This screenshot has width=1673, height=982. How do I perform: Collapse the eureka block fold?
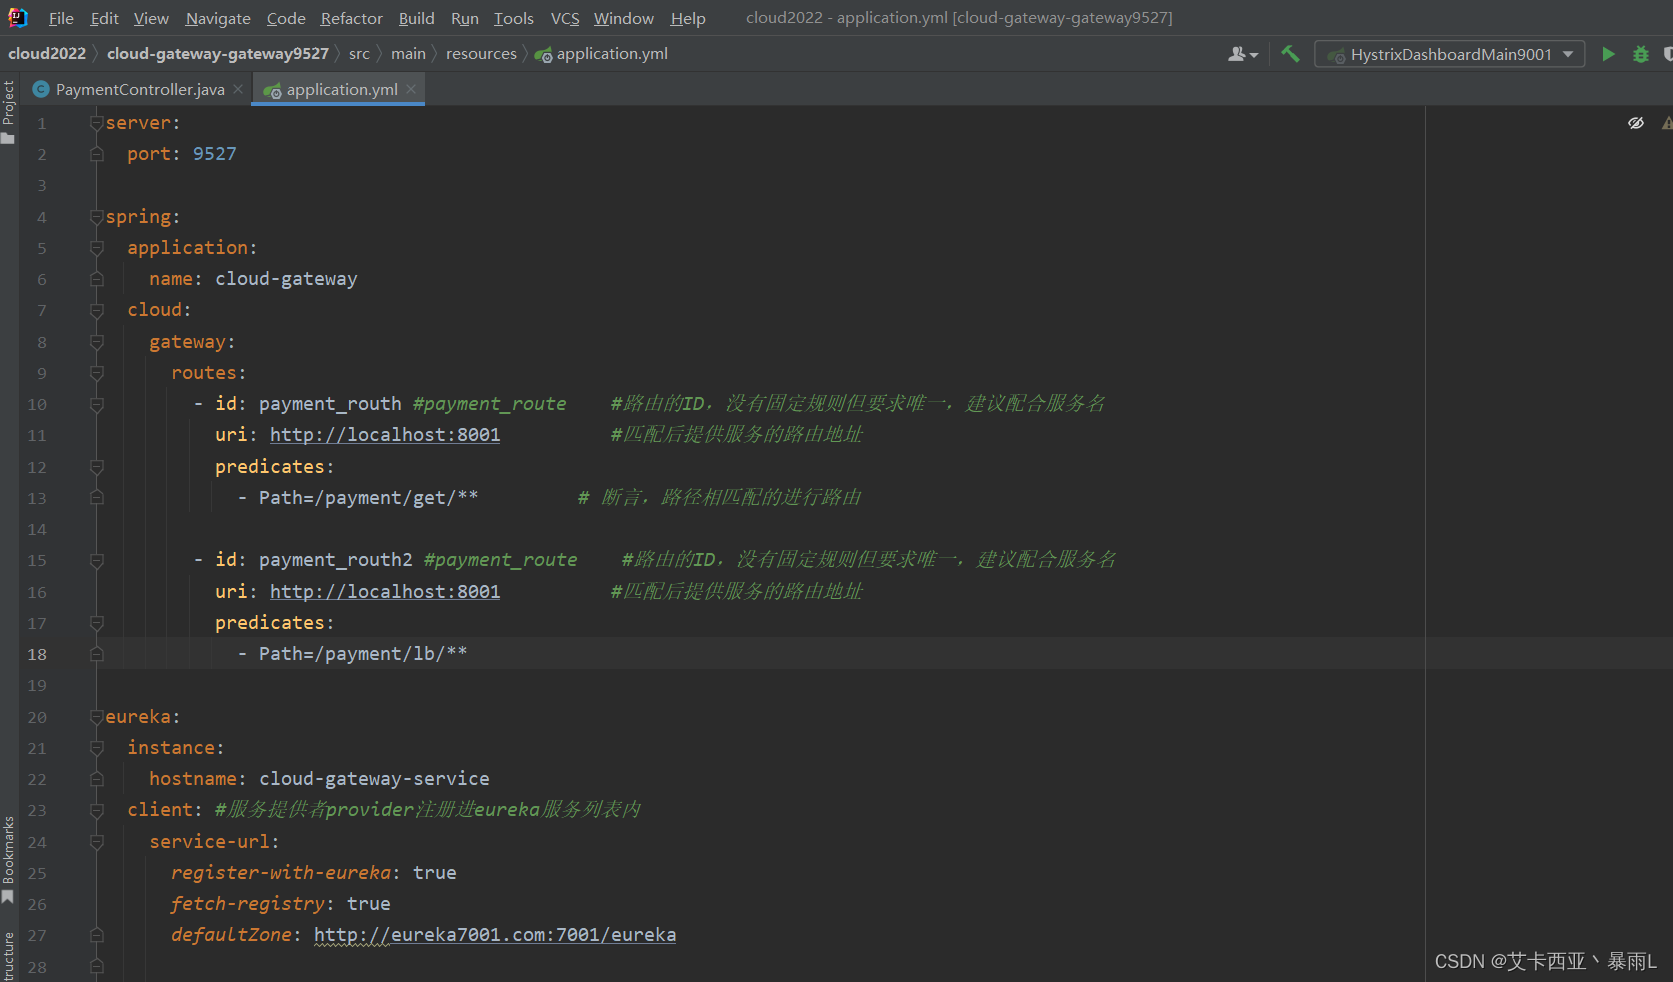click(x=97, y=717)
